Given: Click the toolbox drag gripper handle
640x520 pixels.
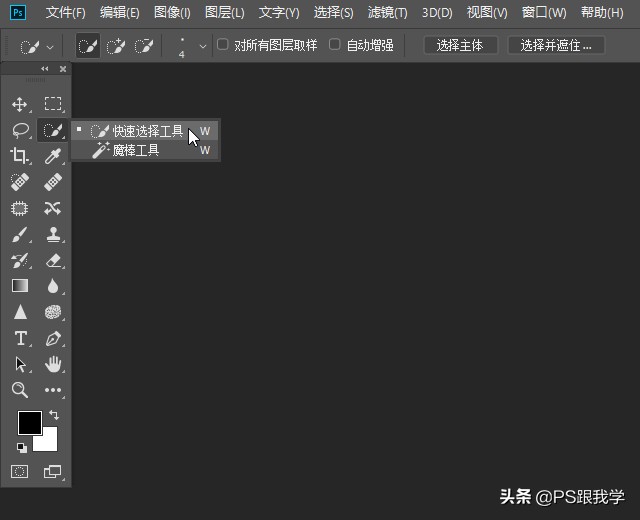Looking at the screenshot, I should tap(36, 80).
